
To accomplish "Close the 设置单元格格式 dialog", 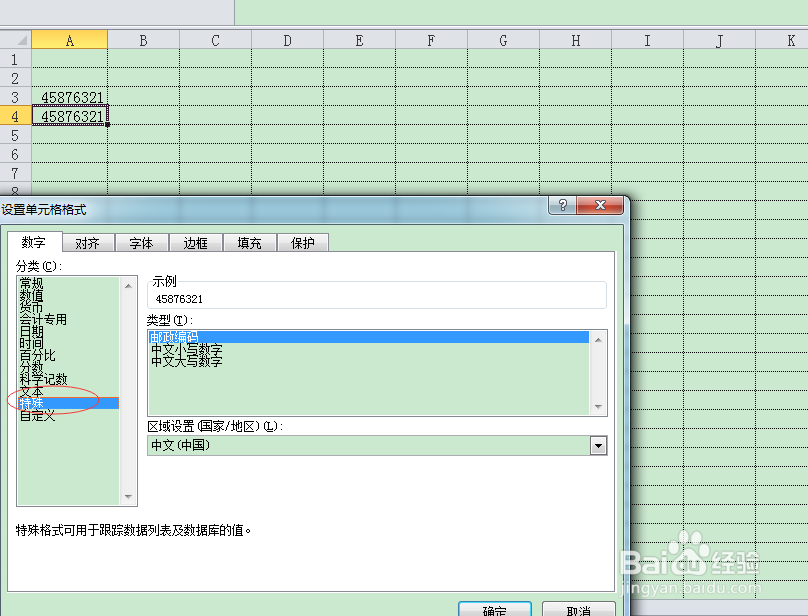I will 600,205.
